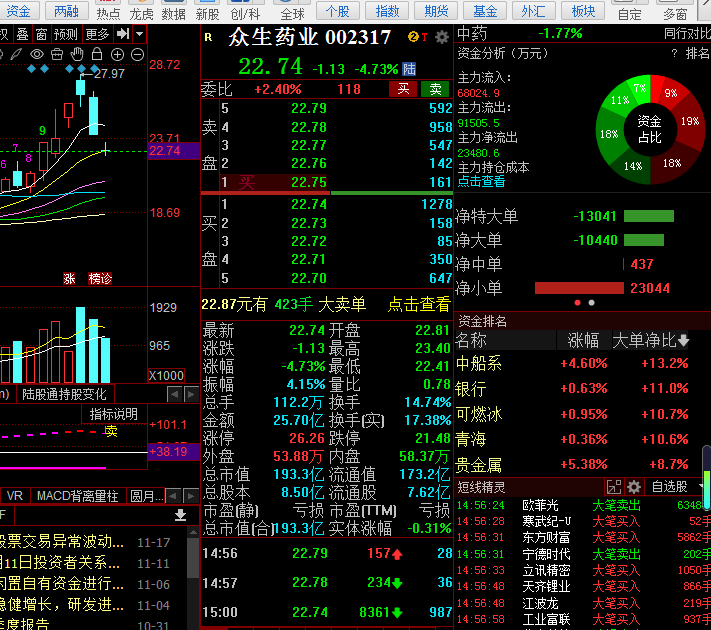Click the green 卖 sell button

[435, 89]
